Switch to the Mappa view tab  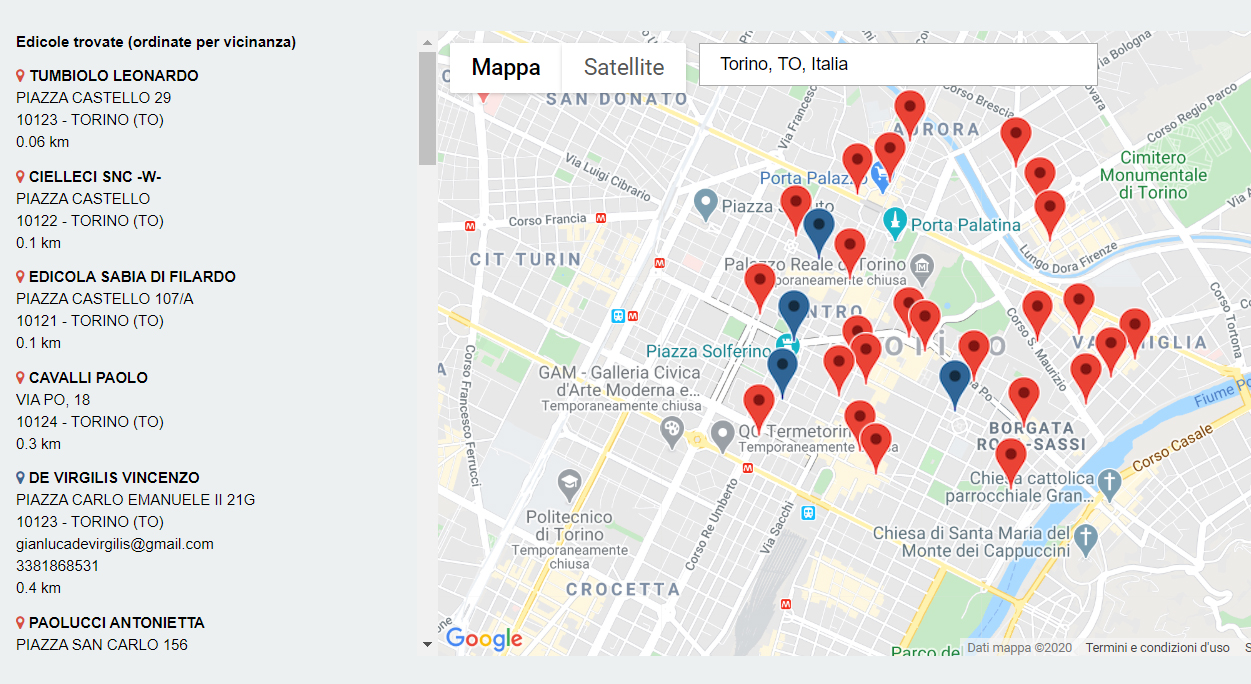tap(506, 67)
